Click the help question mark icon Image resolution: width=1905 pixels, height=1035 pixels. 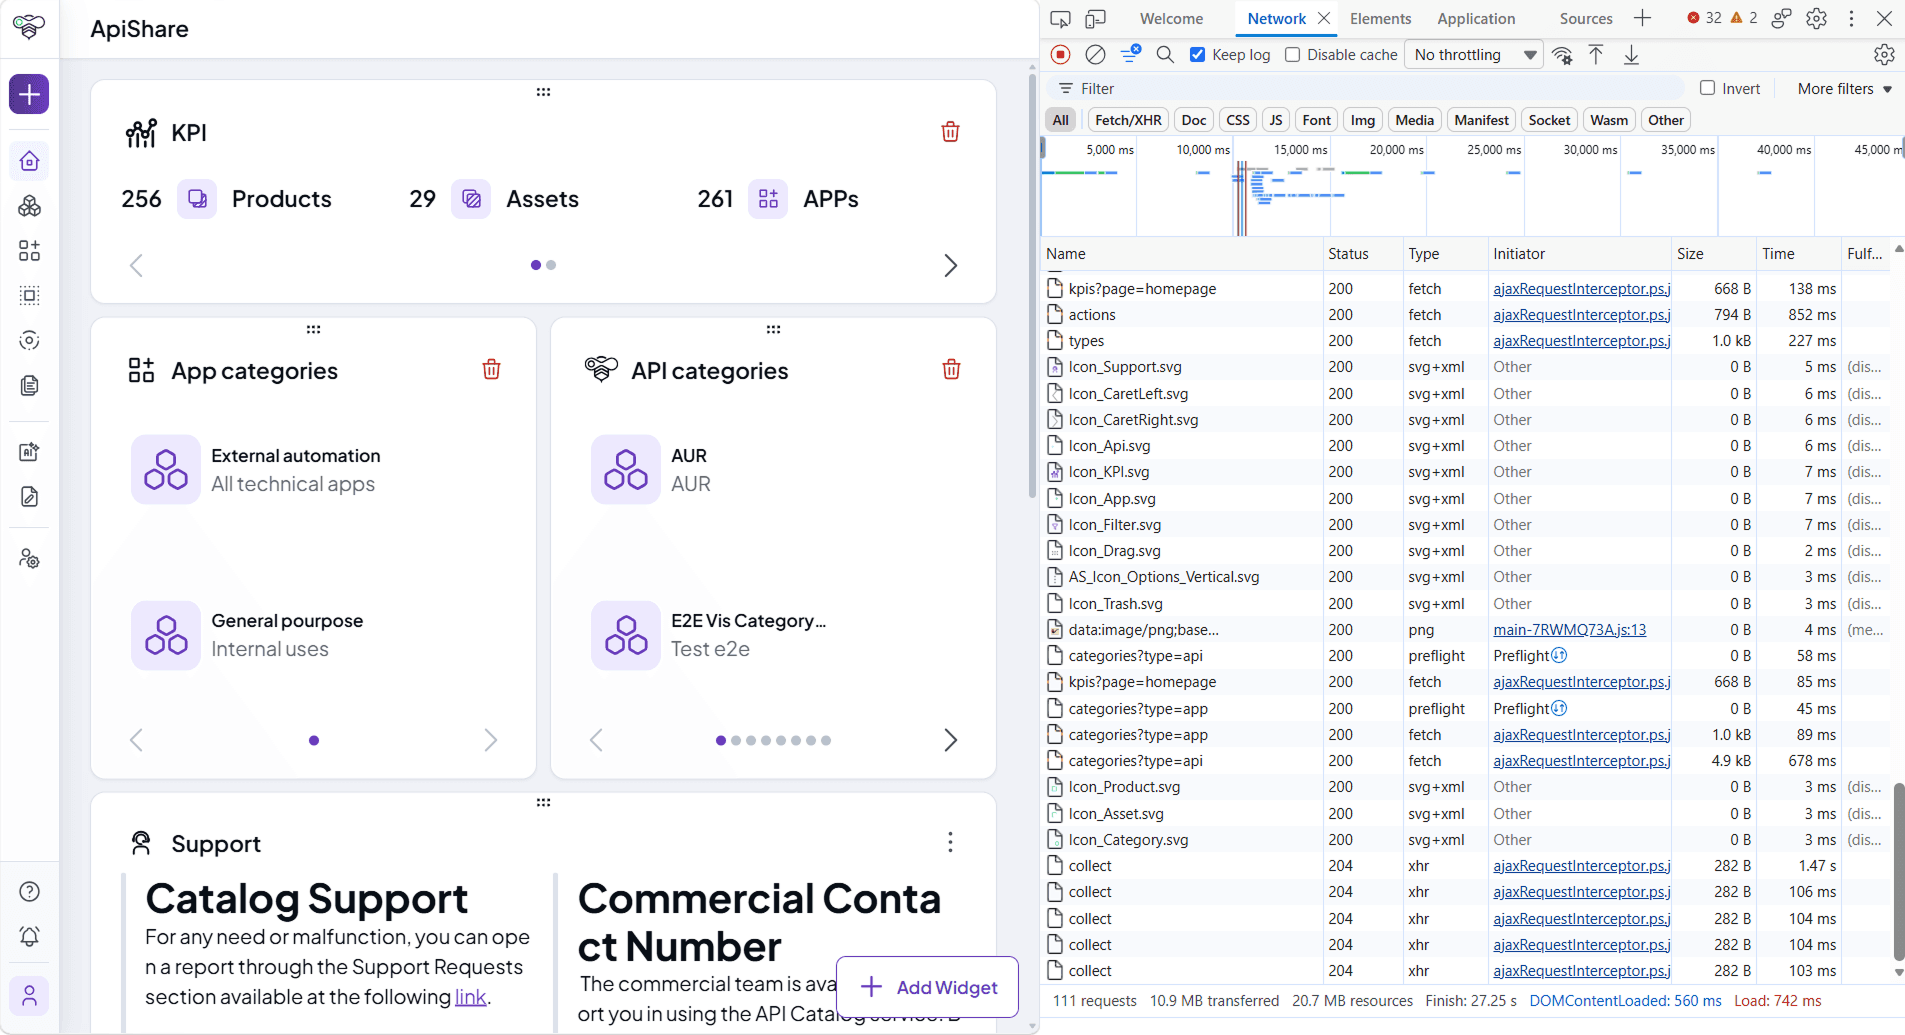pyautogui.click(x=29, y=891)
